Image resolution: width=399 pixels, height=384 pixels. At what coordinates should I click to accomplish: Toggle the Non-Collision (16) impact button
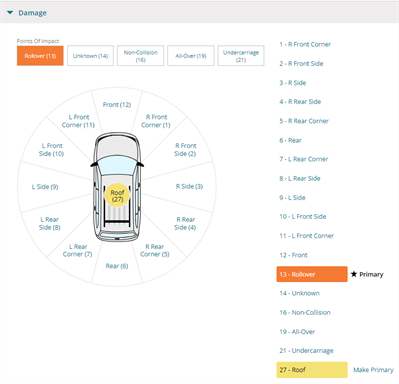coord(140,56)
